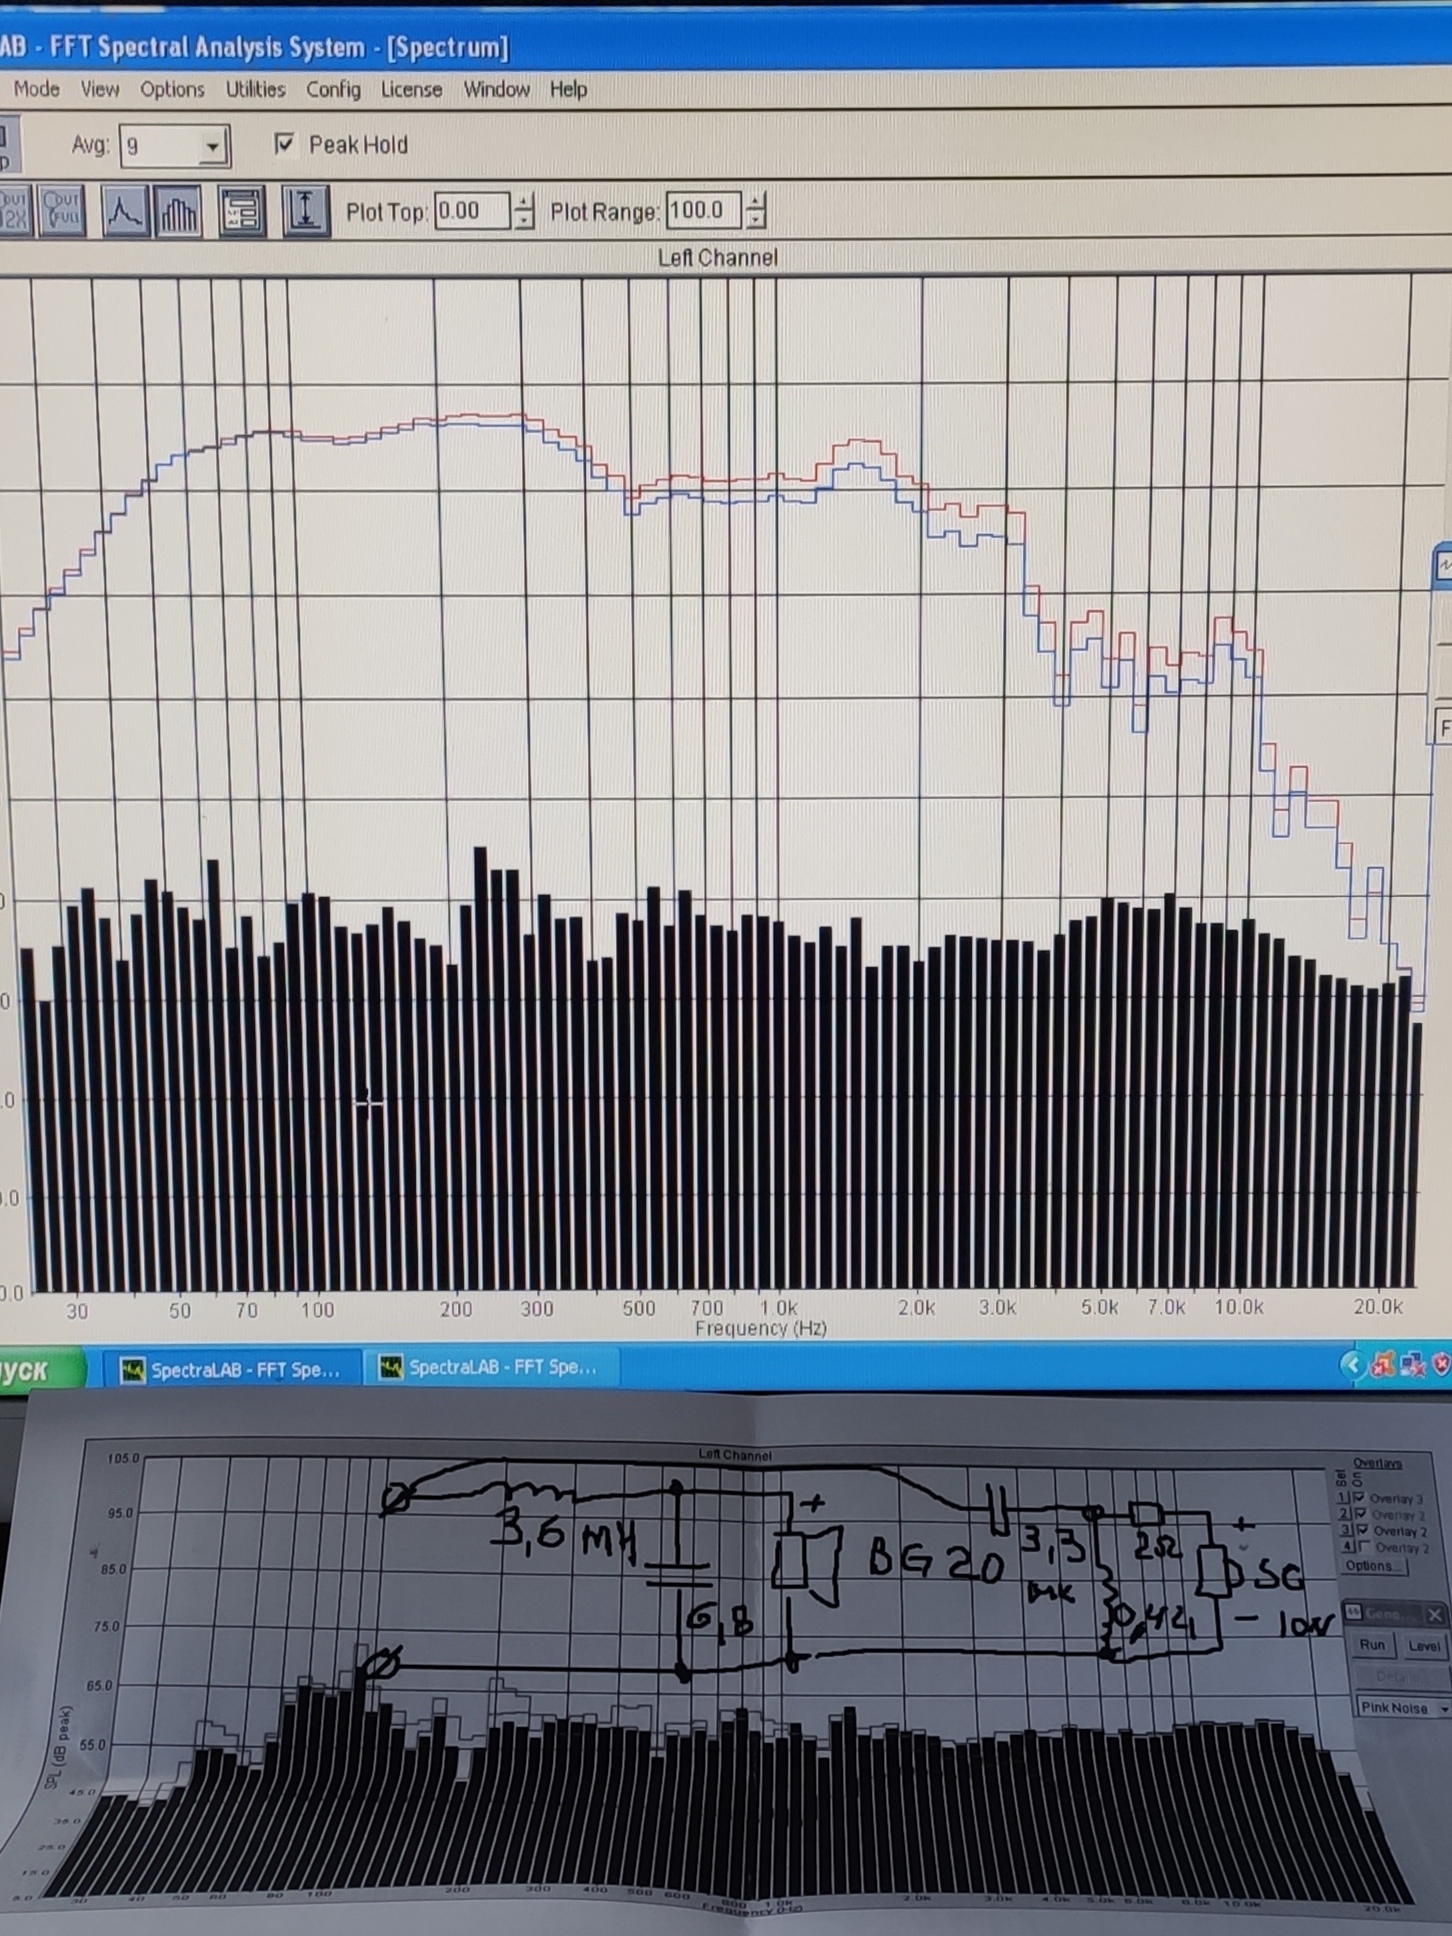Click the Peak Hold label text

[358, 145]
